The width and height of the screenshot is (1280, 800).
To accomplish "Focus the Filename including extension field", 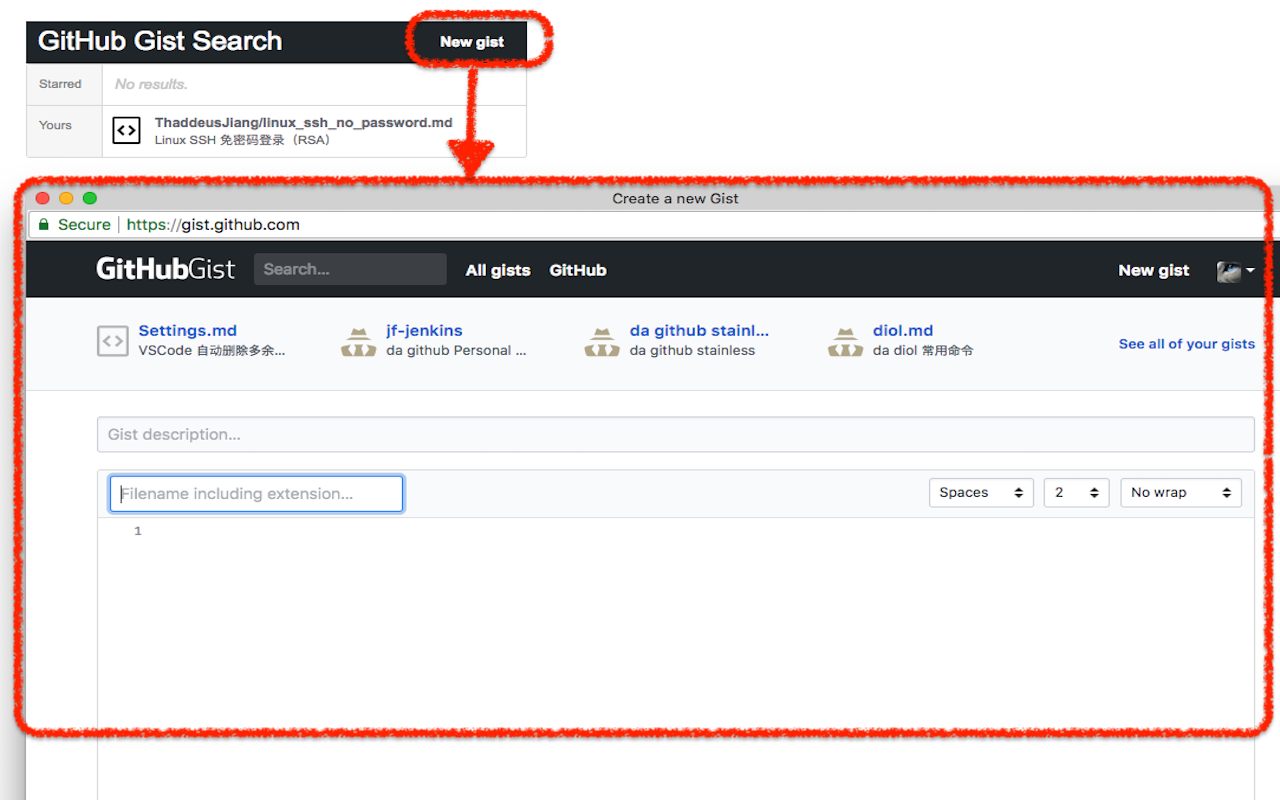I will (256, 494).
